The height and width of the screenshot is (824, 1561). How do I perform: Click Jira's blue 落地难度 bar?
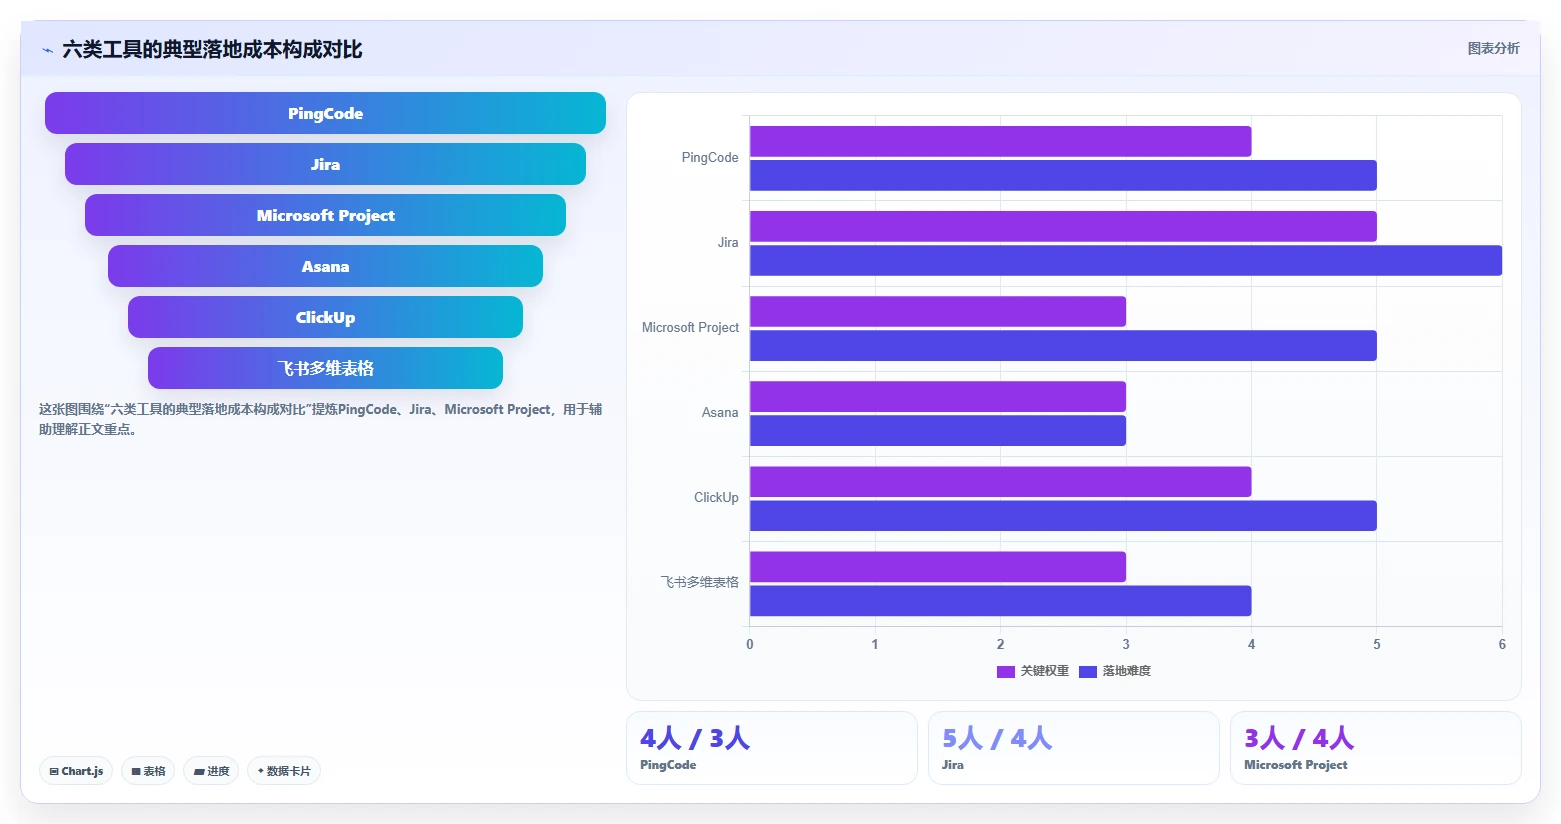[x=1126, y=260]
